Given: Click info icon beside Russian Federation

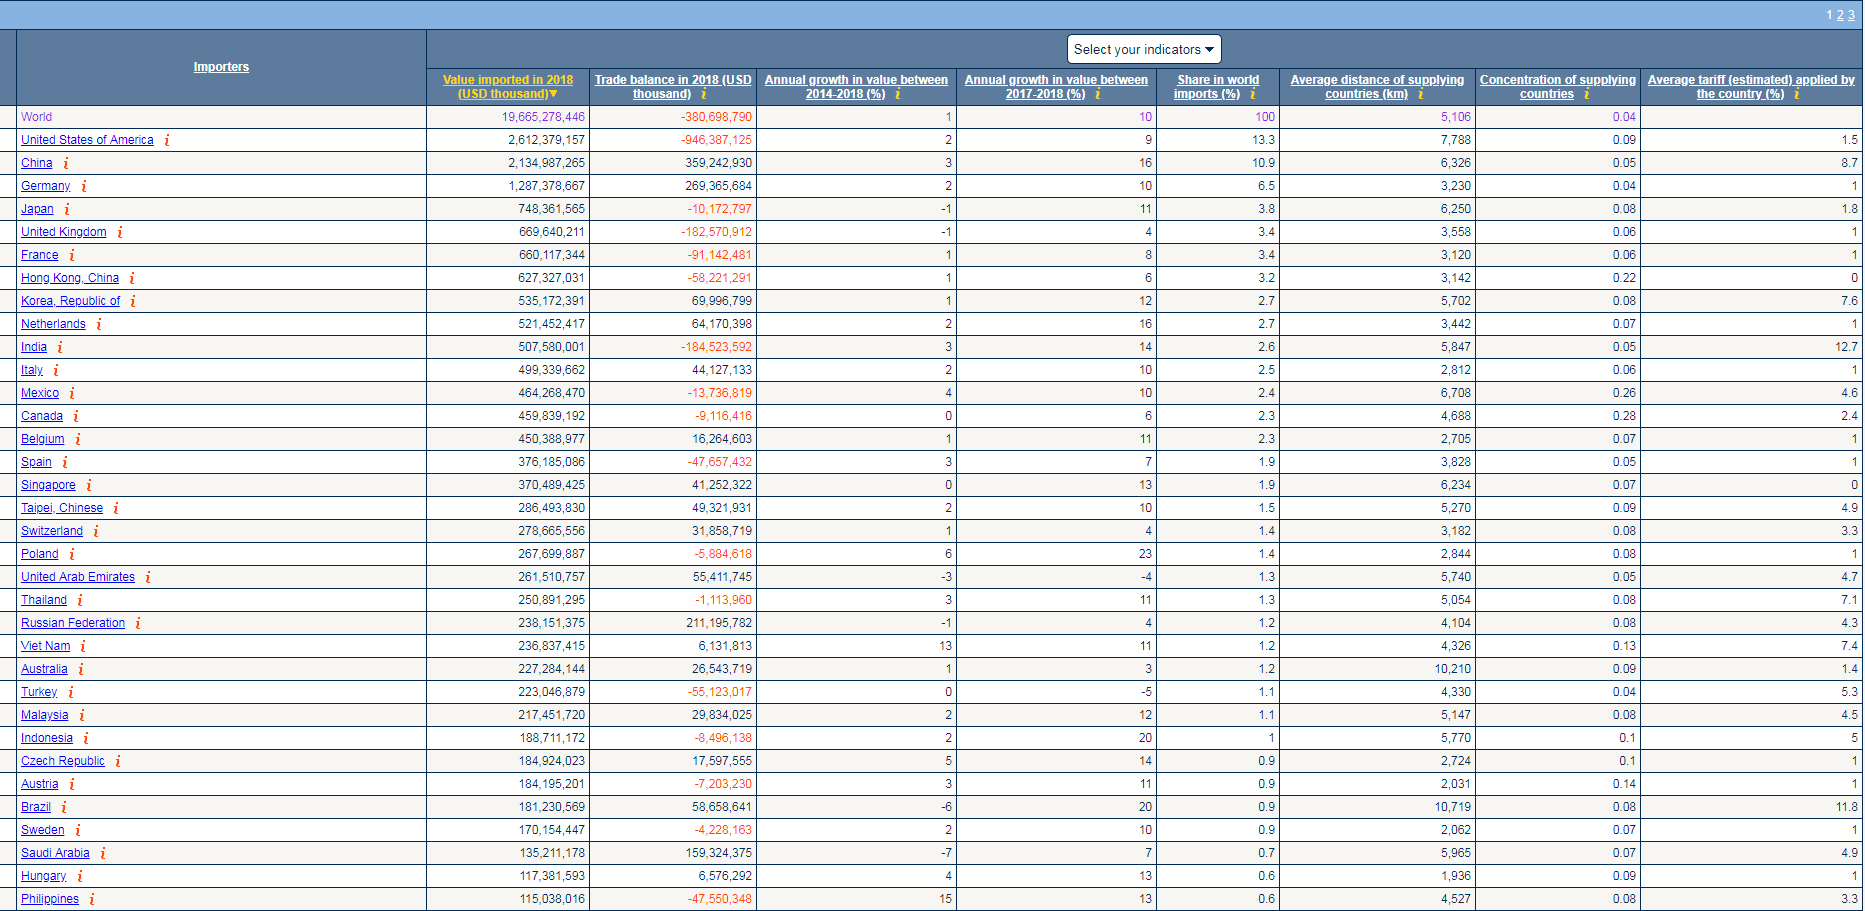Looking at the screenshot, I should [x=138, y=623].
